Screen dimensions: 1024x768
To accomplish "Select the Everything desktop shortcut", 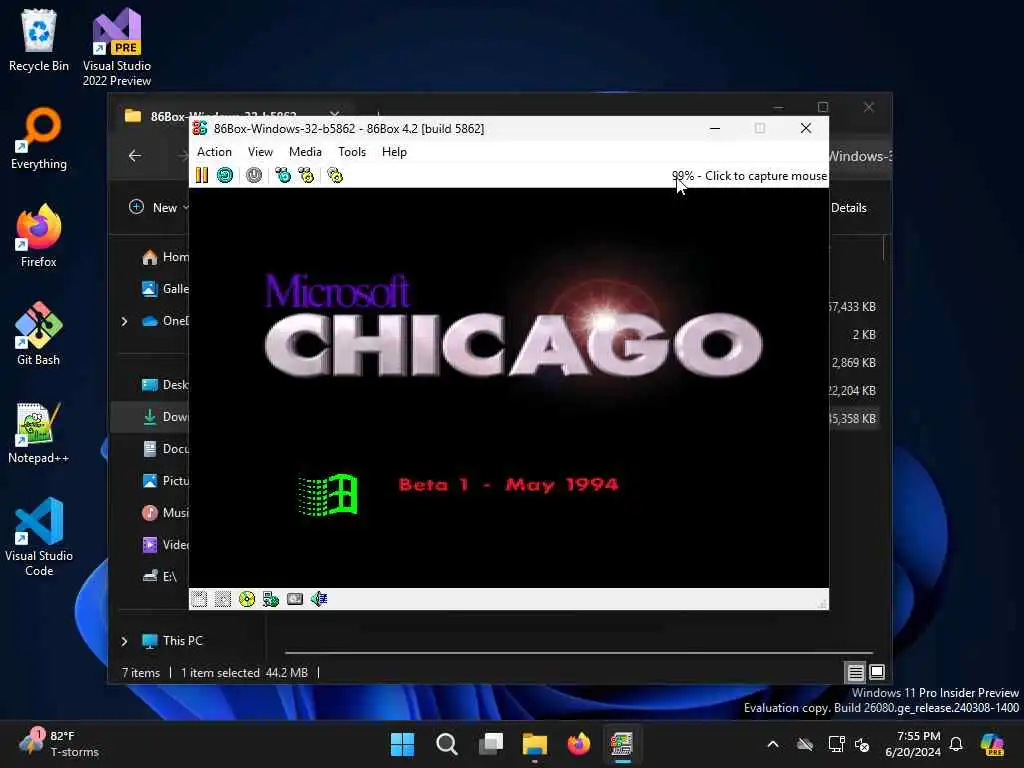I will (39, 138).
